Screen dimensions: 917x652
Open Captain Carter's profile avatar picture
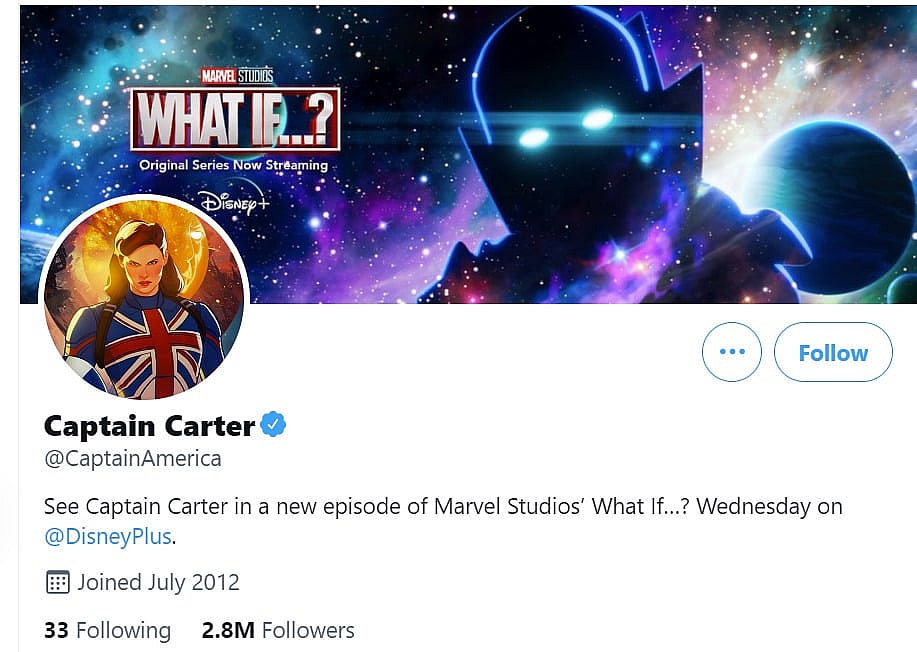pyautogui.click(x=141, y=298)
